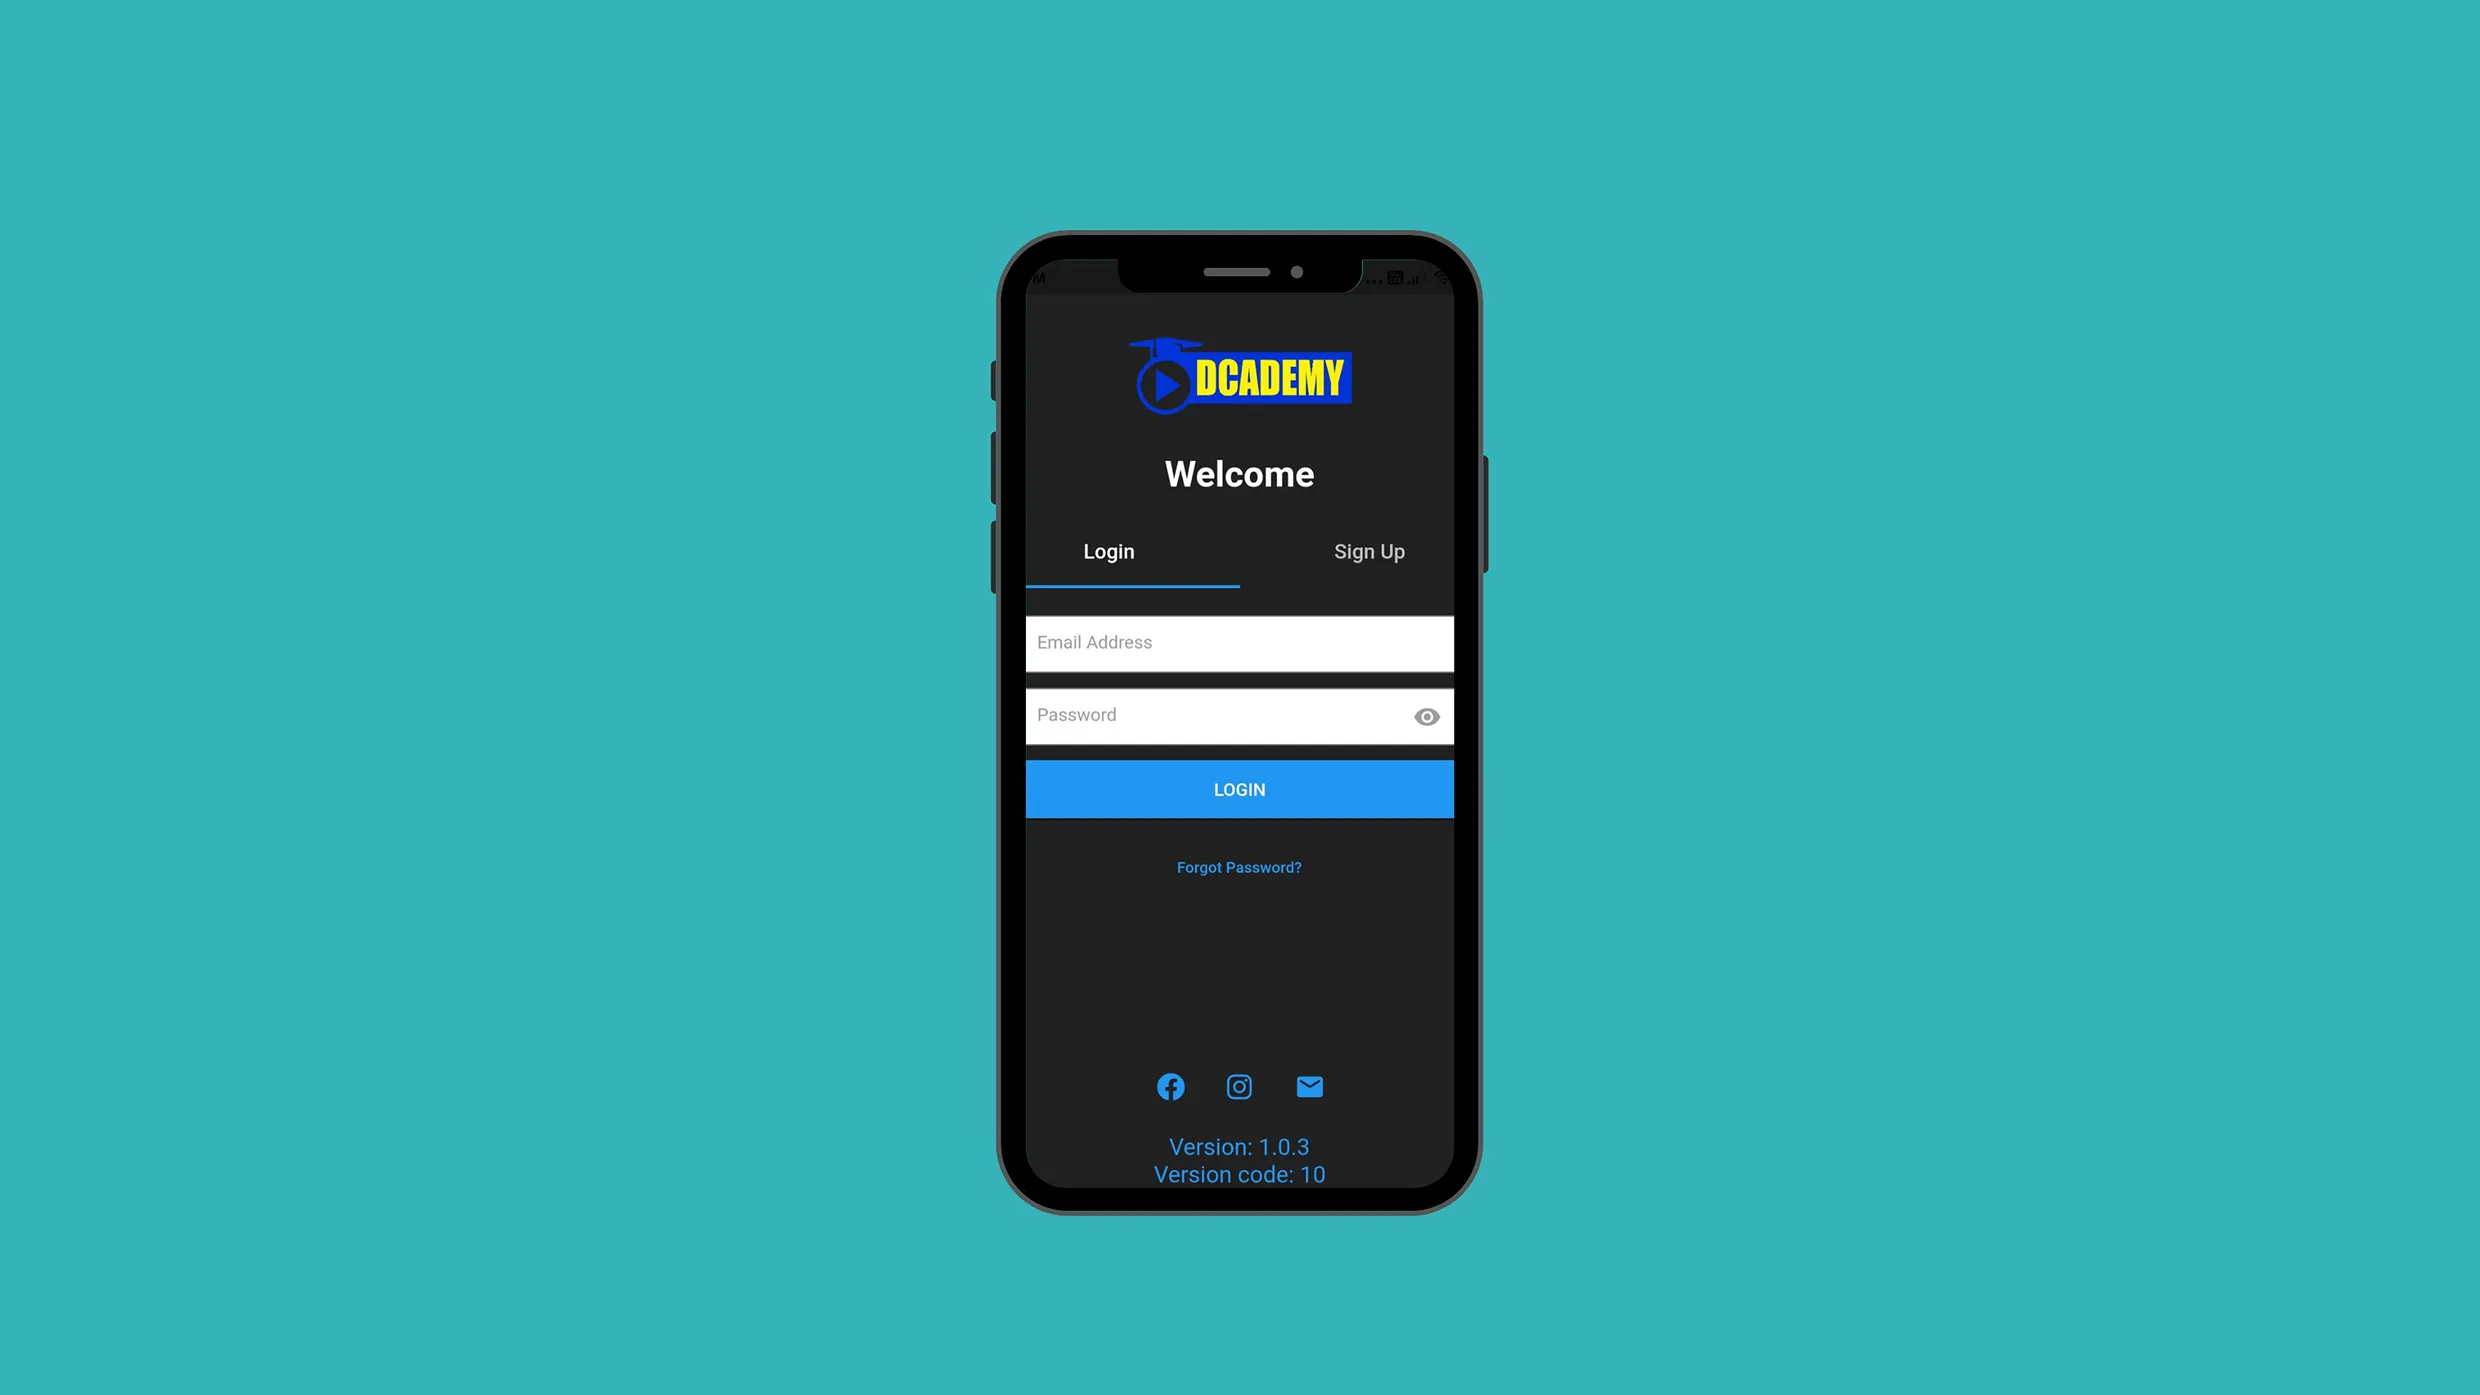Toggle the Login tab selection
The image size is (2480, 1395).
tap(1109, 552)
